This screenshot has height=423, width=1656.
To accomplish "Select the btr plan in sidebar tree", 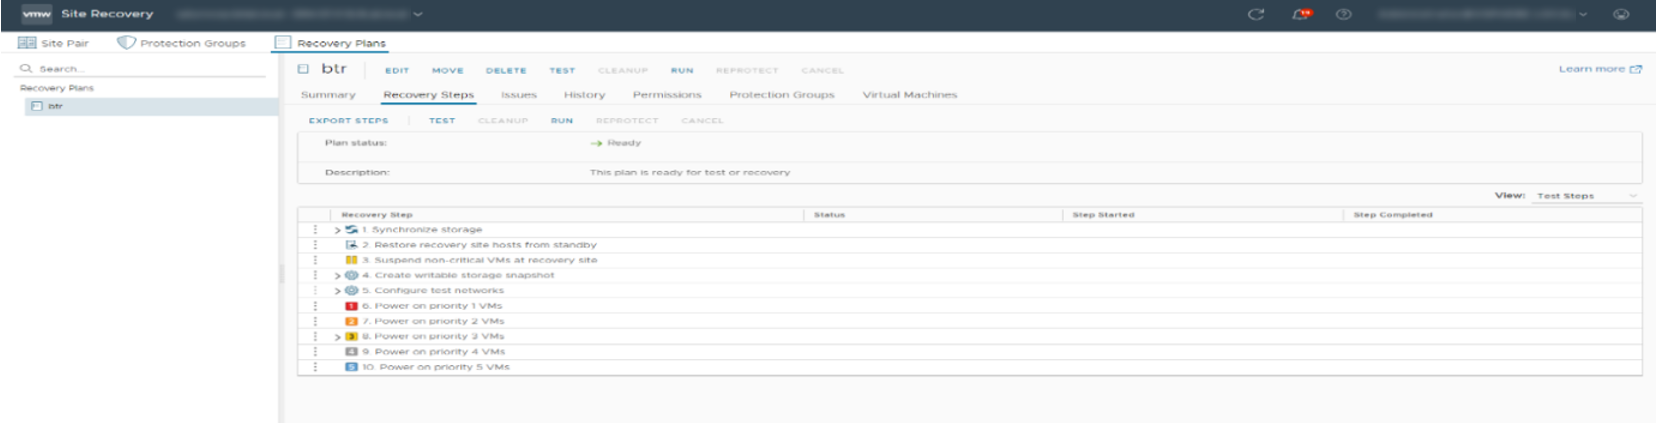I will click(x=55, y=106).
